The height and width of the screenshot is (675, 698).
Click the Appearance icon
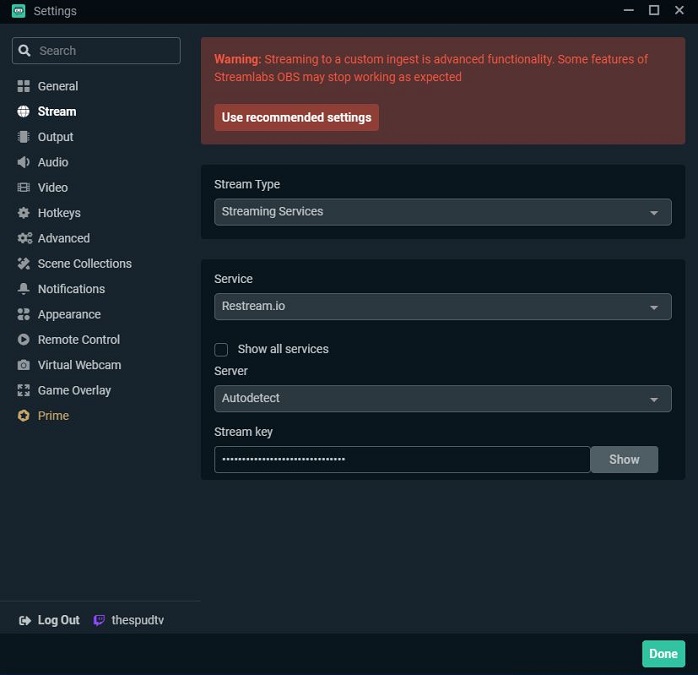(24, 314)
